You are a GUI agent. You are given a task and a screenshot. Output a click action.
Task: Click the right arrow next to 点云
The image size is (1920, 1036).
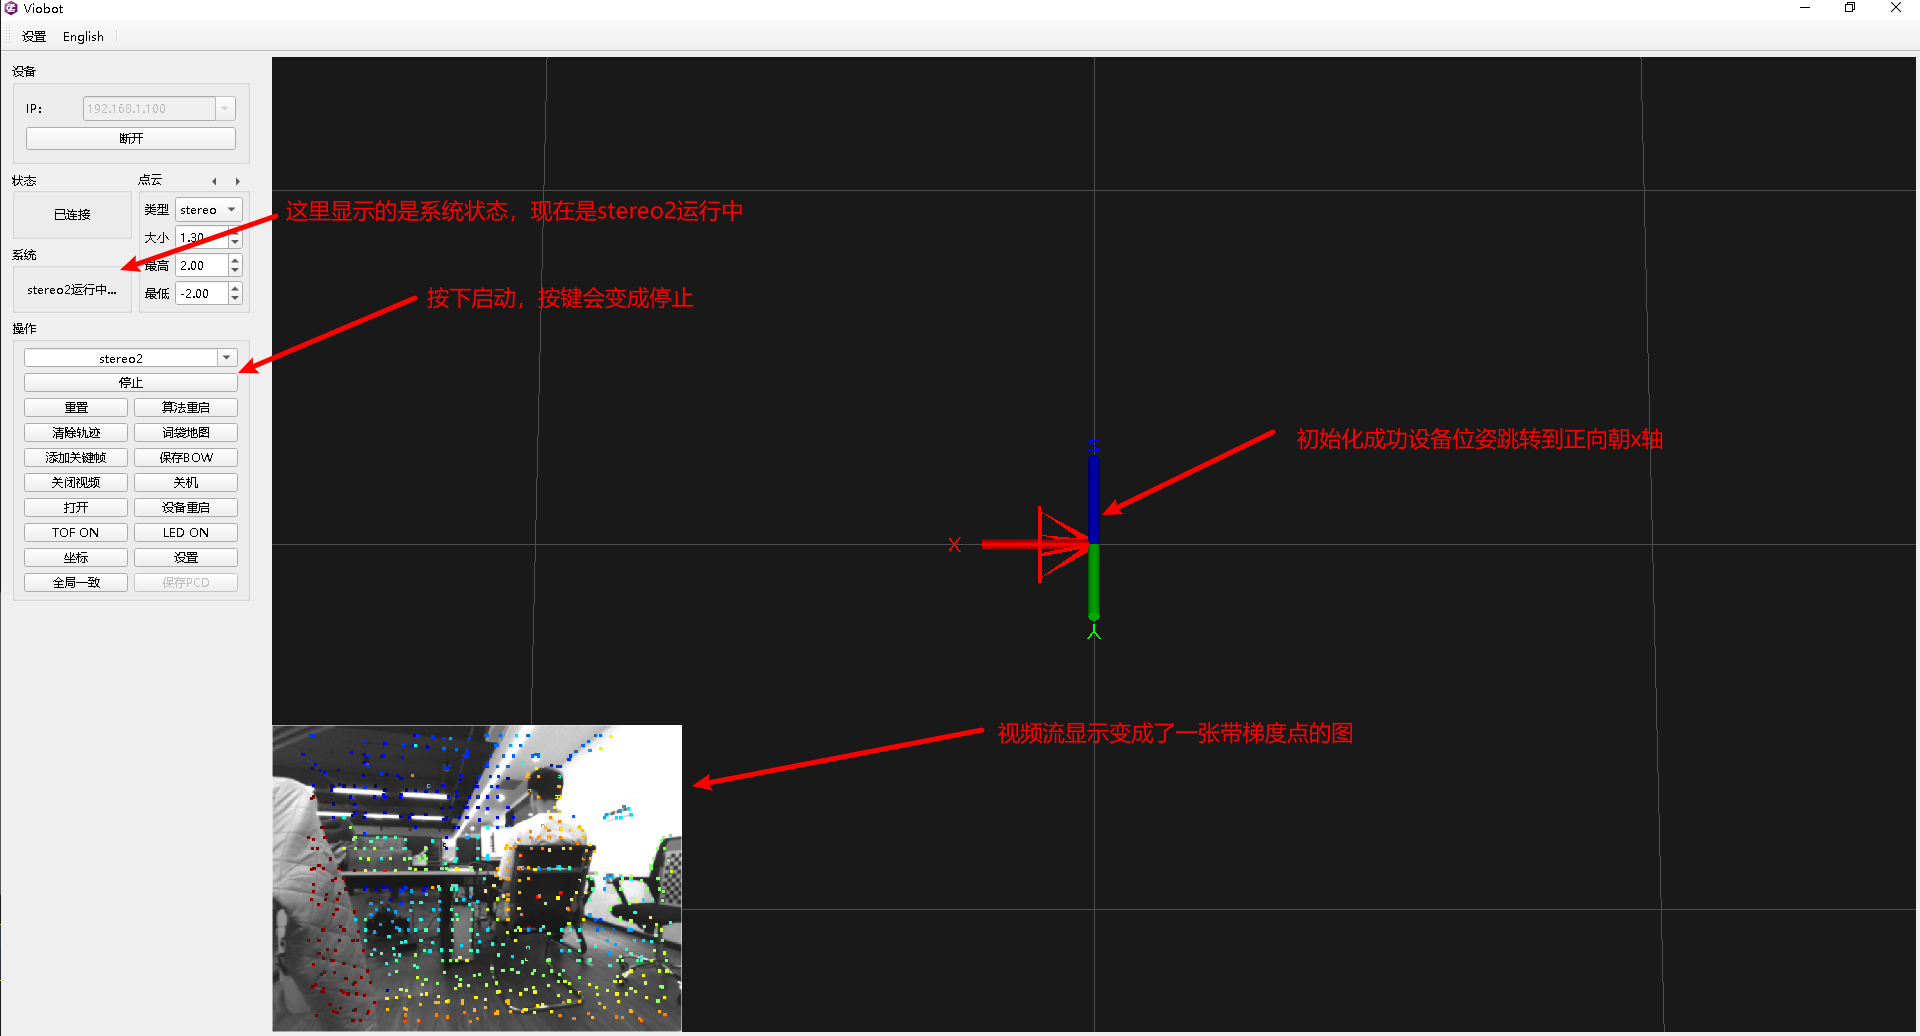(238, 181)
